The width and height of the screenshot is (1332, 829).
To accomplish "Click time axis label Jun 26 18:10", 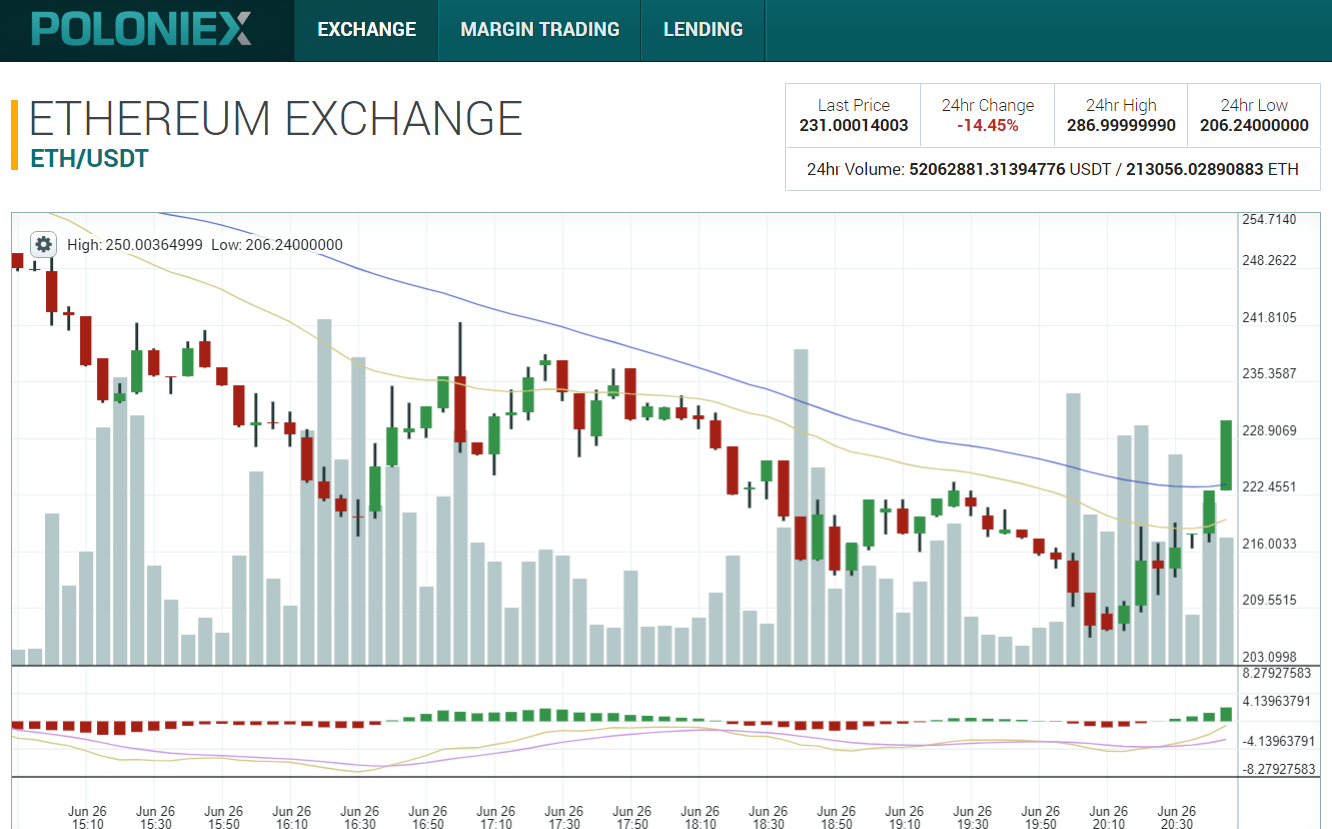I will (x=700, y=818).
